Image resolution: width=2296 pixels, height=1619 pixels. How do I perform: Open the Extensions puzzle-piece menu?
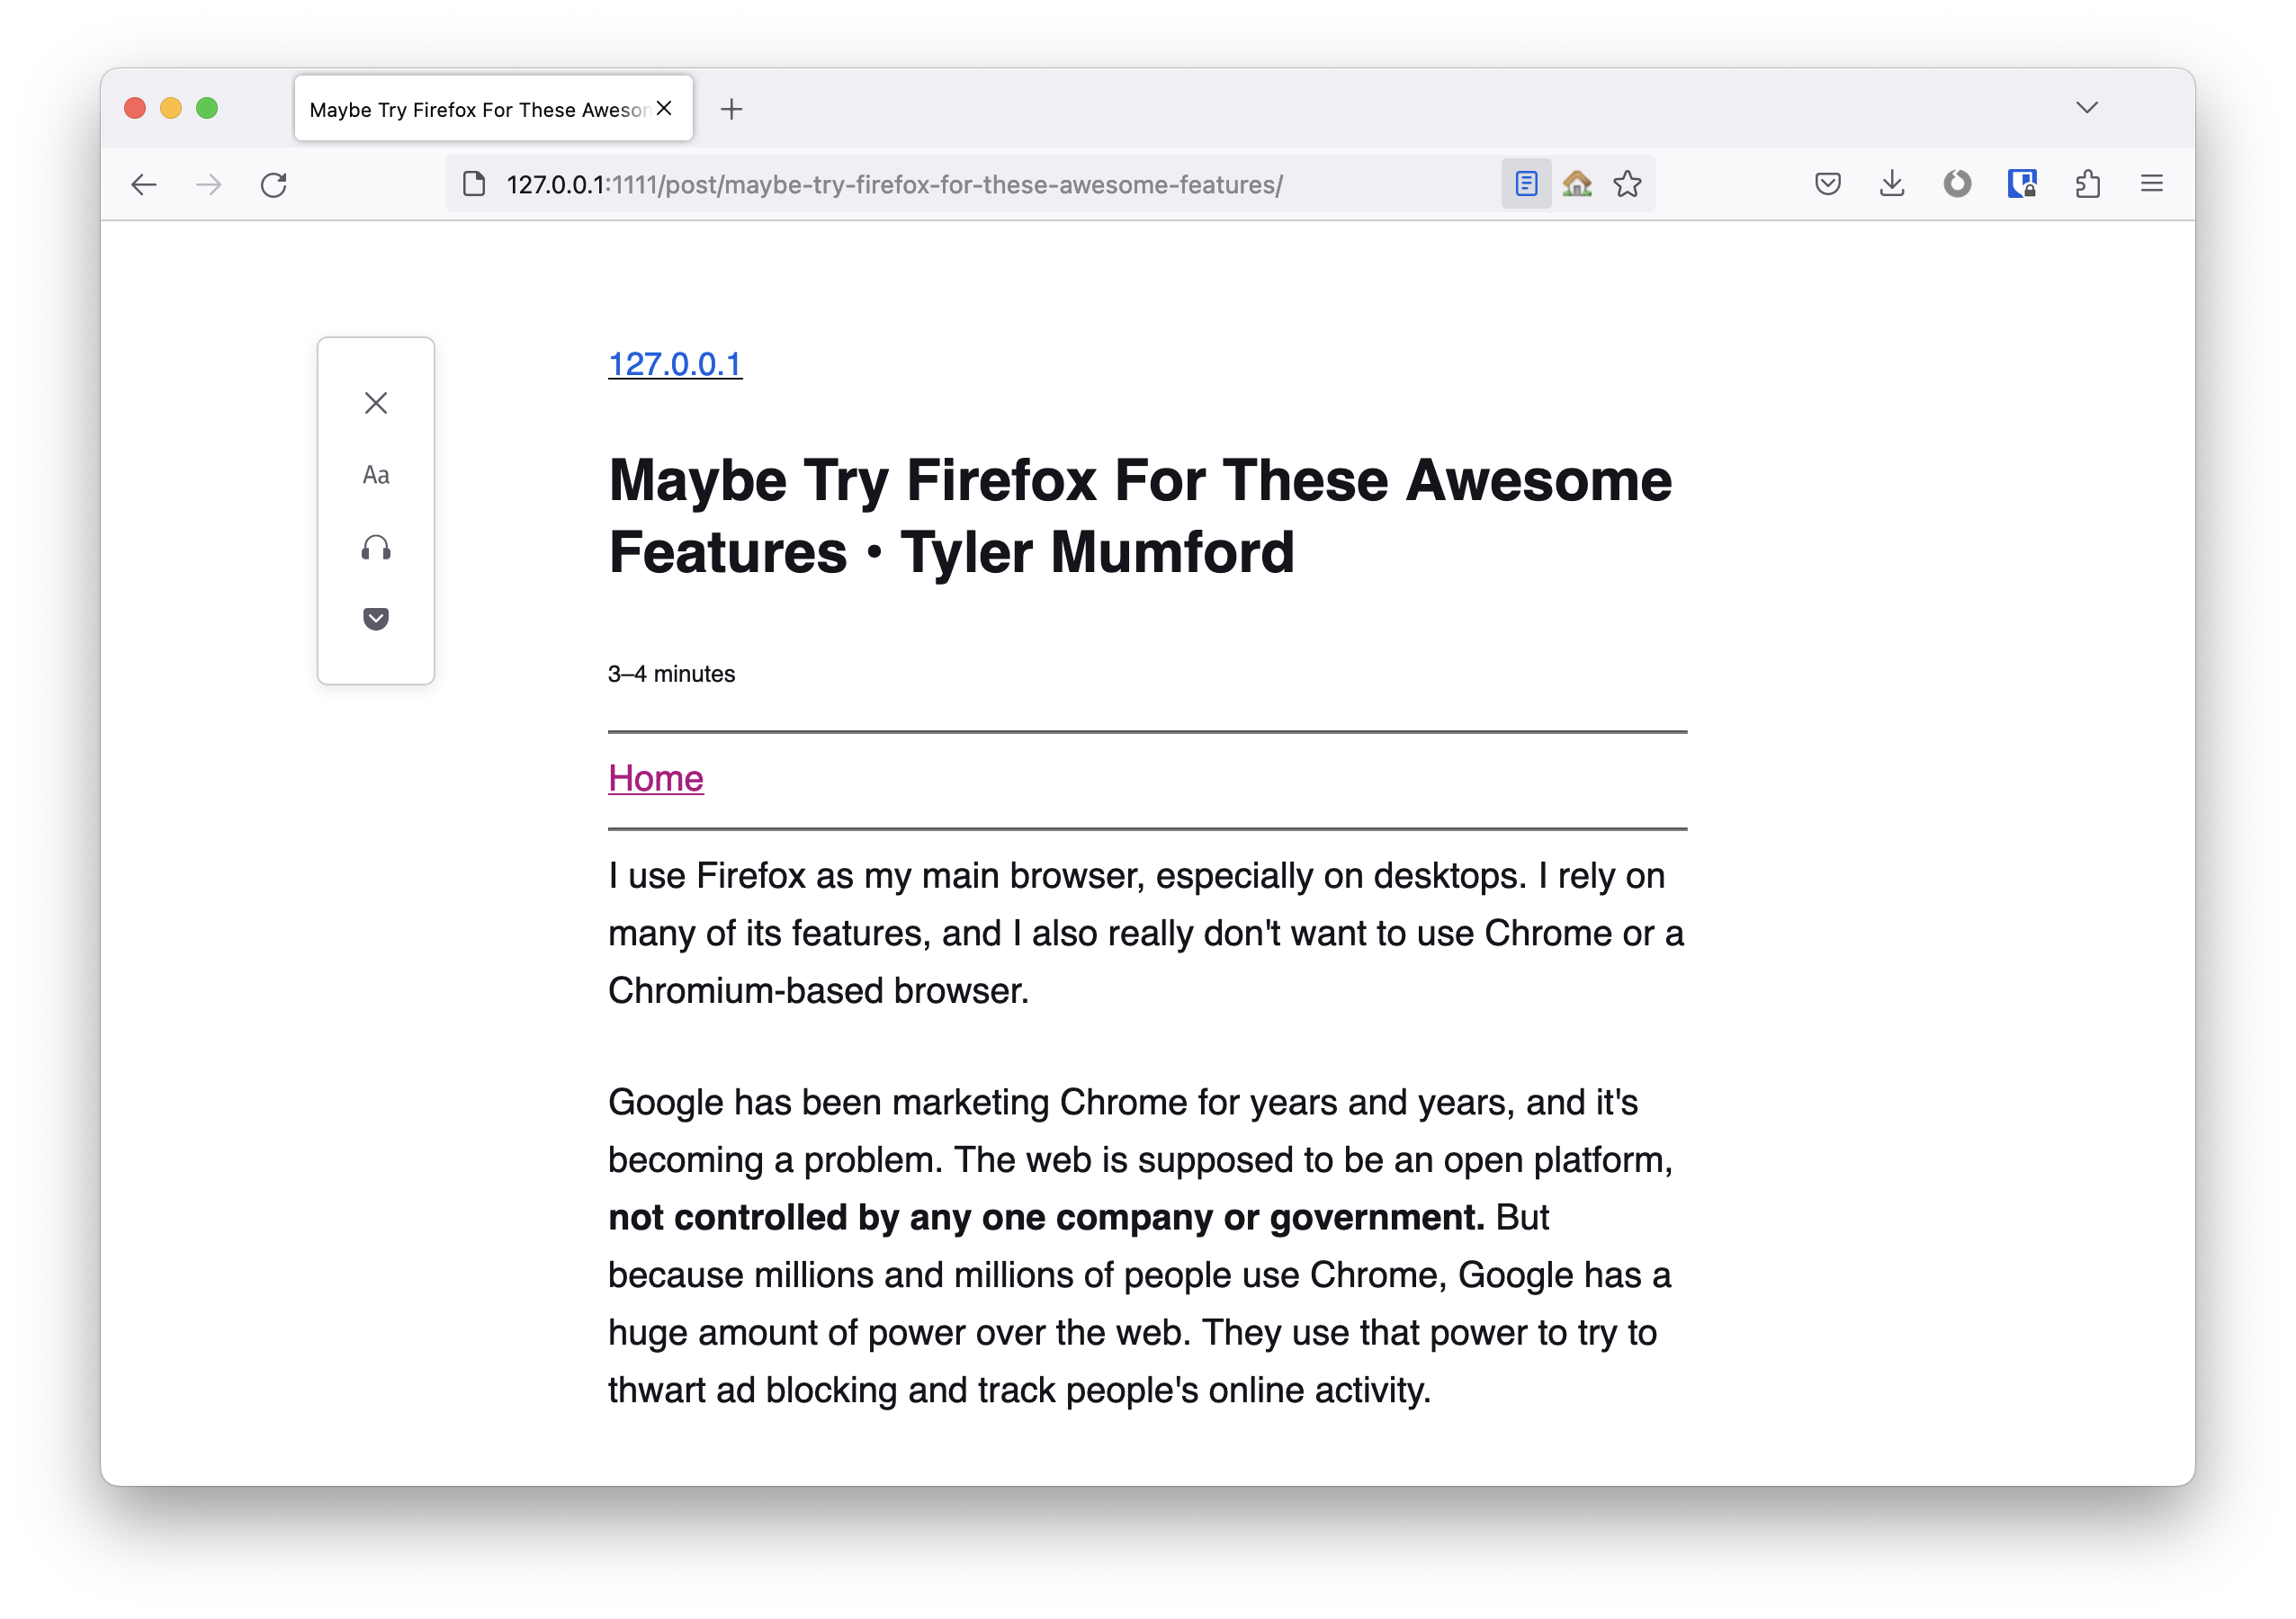pos(2087,184)
